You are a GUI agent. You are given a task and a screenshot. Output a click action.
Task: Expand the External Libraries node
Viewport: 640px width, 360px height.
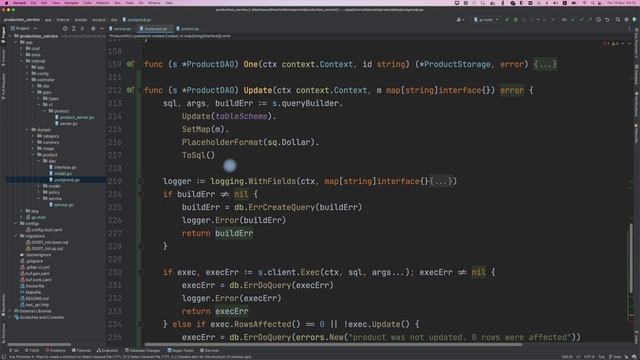(x=10, y=311)
